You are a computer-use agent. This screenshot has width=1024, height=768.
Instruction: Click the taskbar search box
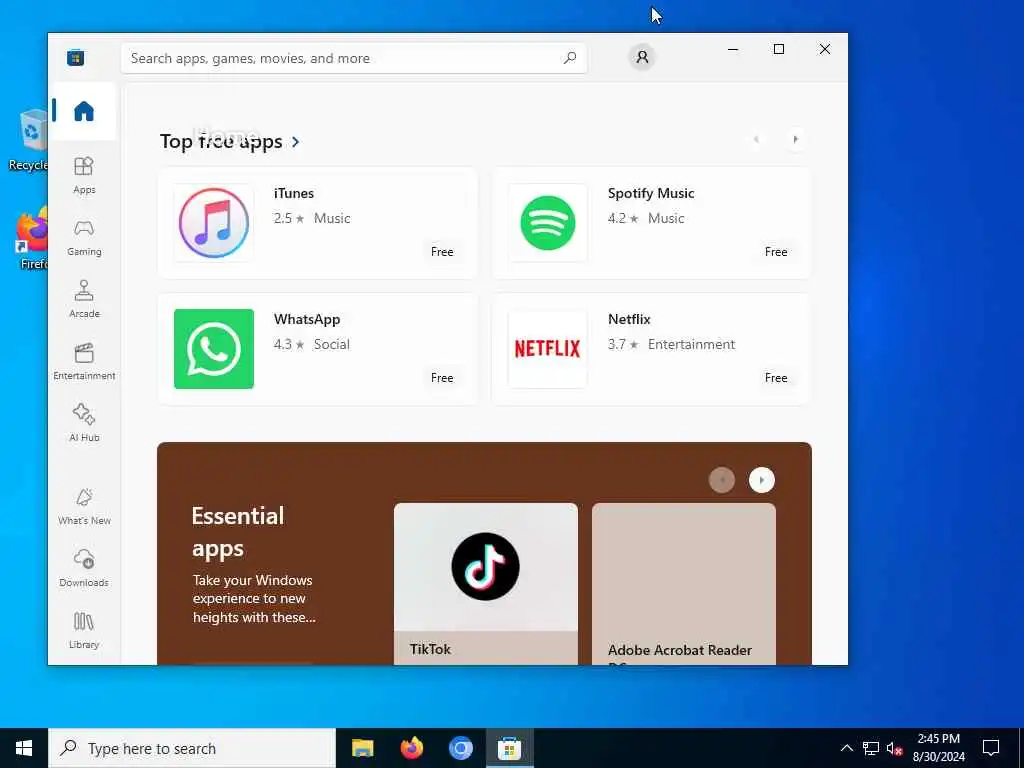click(x=192, y=748)
